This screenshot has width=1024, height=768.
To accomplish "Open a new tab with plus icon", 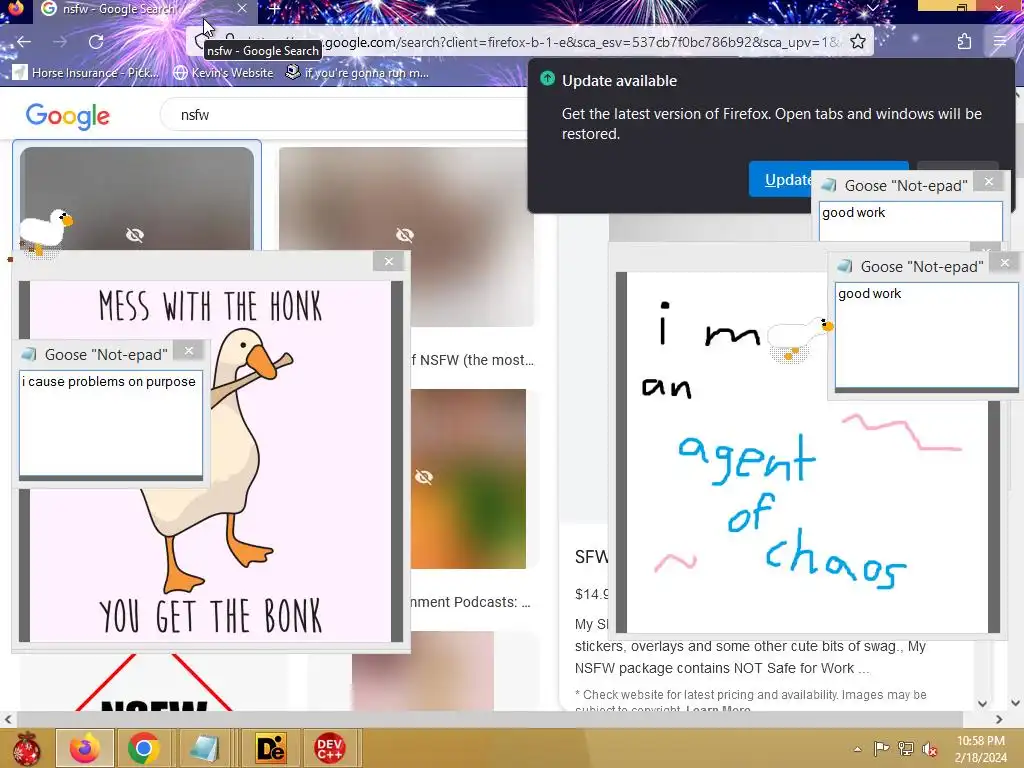I will pyautogui.click(x=275, y=9).
